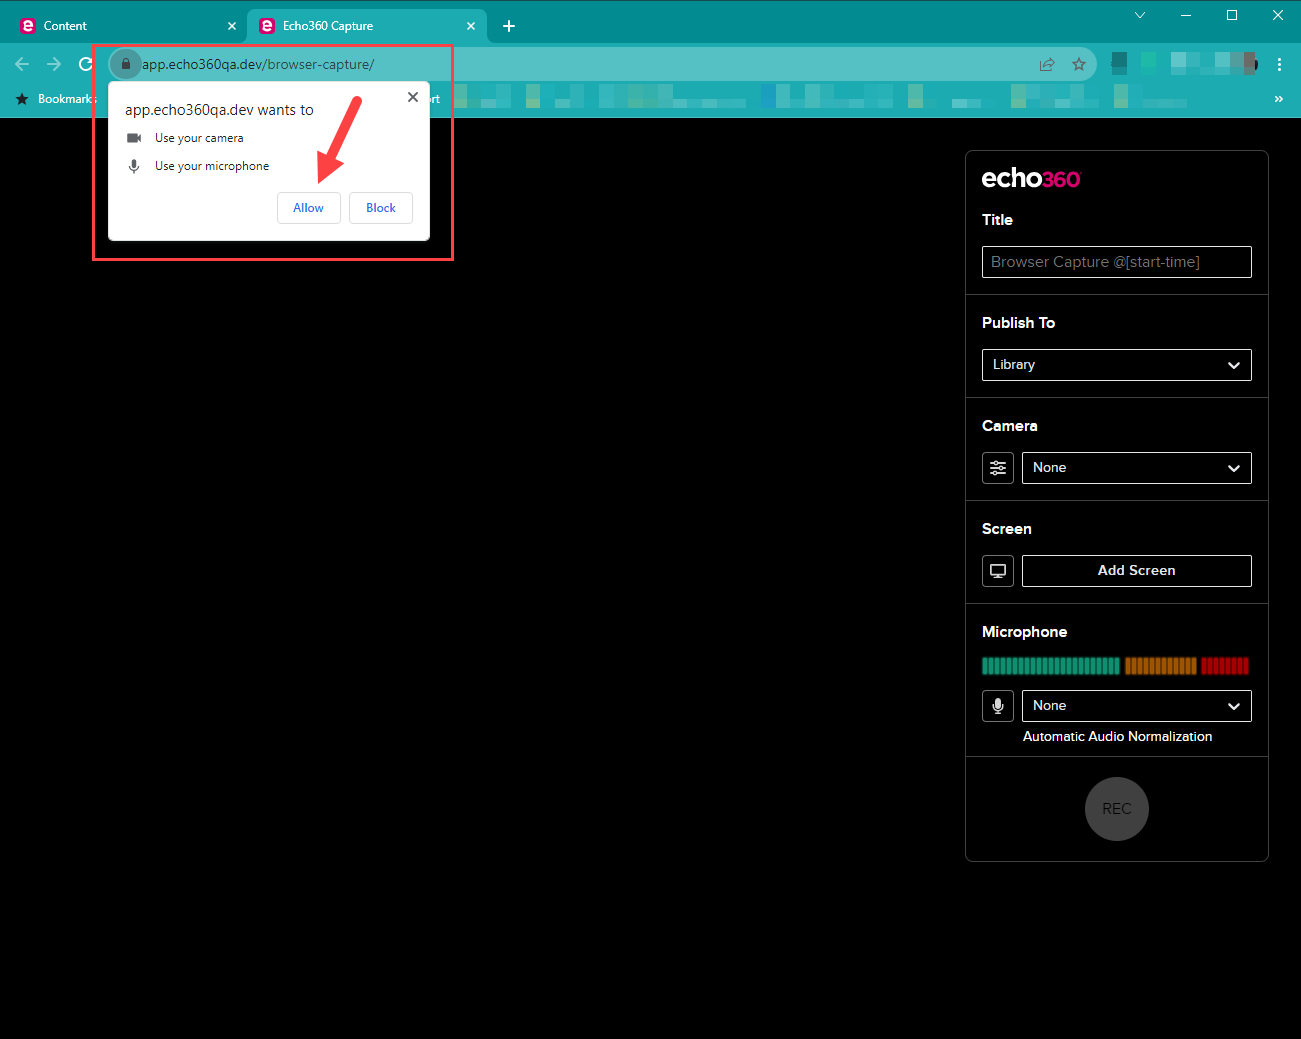Viewport: 1301px width, 1039px height.
Task: Allow camera and microphone access
Action: tap(308, 208)
